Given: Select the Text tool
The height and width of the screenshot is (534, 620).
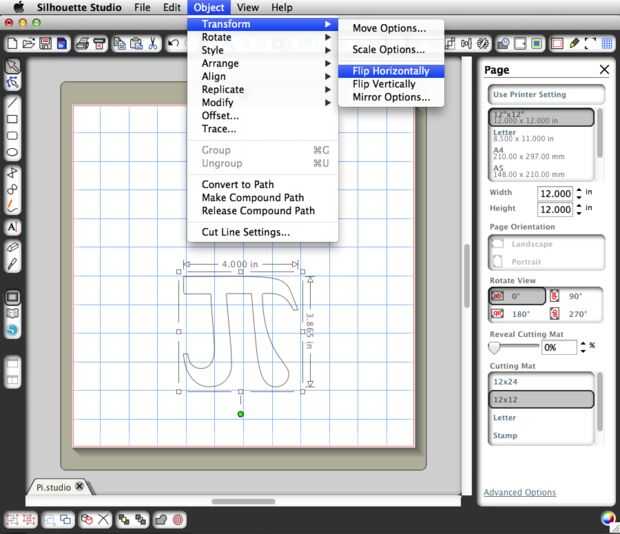Looking at the screenshot, I should click(x=12, y=227).
